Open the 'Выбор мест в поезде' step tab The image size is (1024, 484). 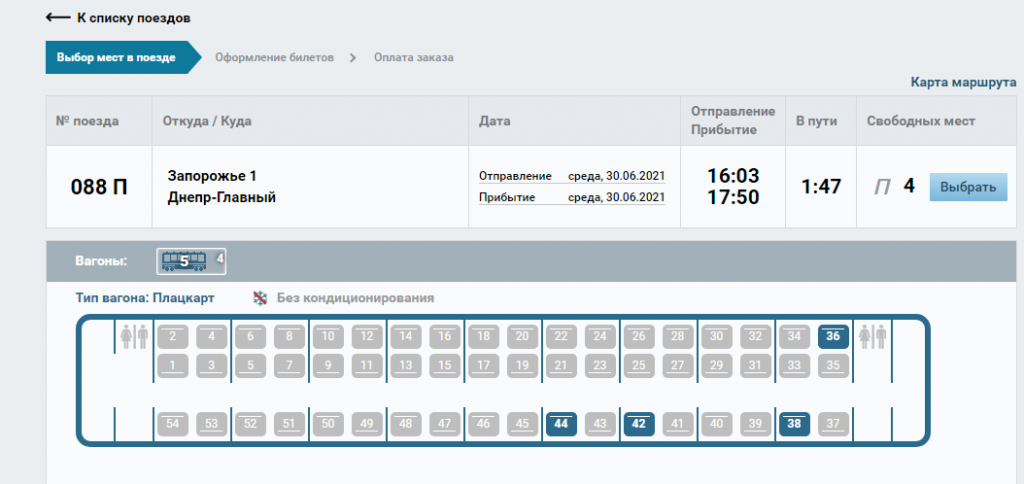116,57
